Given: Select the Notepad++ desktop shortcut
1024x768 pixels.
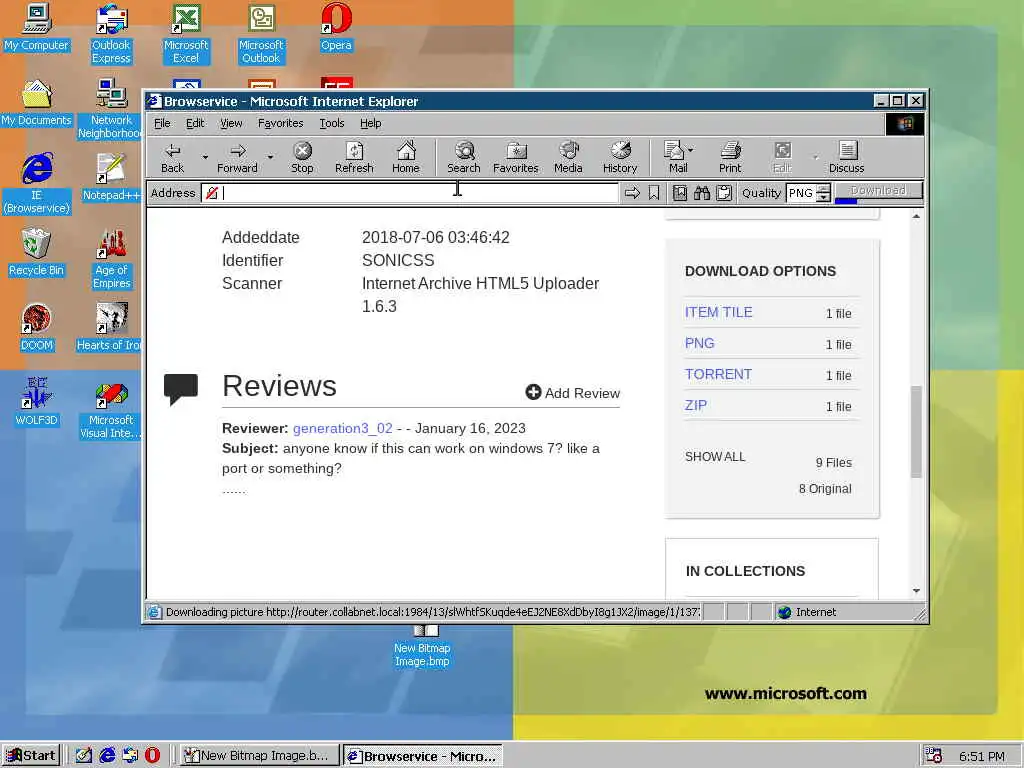Looking at the screenshot, I should pos(111,177).
